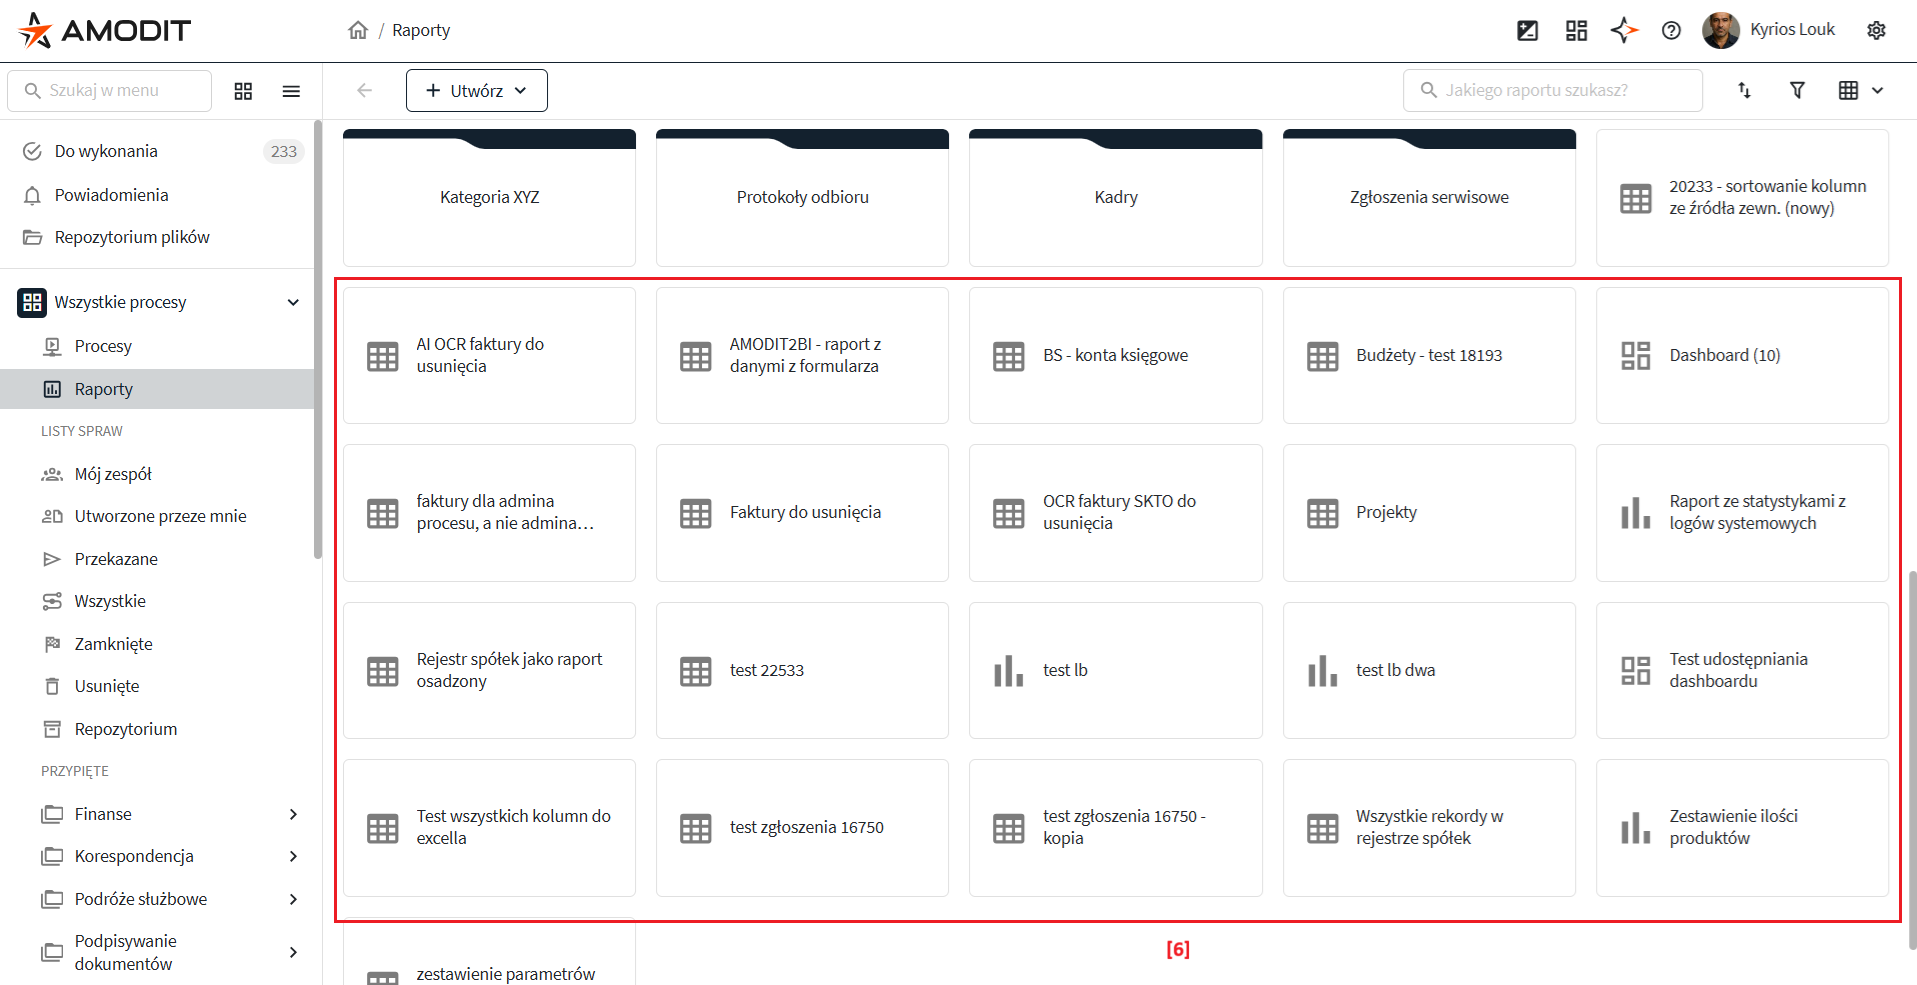The width and height of the screenshot is (1917, 985).
Task: Click the report search field
Action: pos(1552,91)
